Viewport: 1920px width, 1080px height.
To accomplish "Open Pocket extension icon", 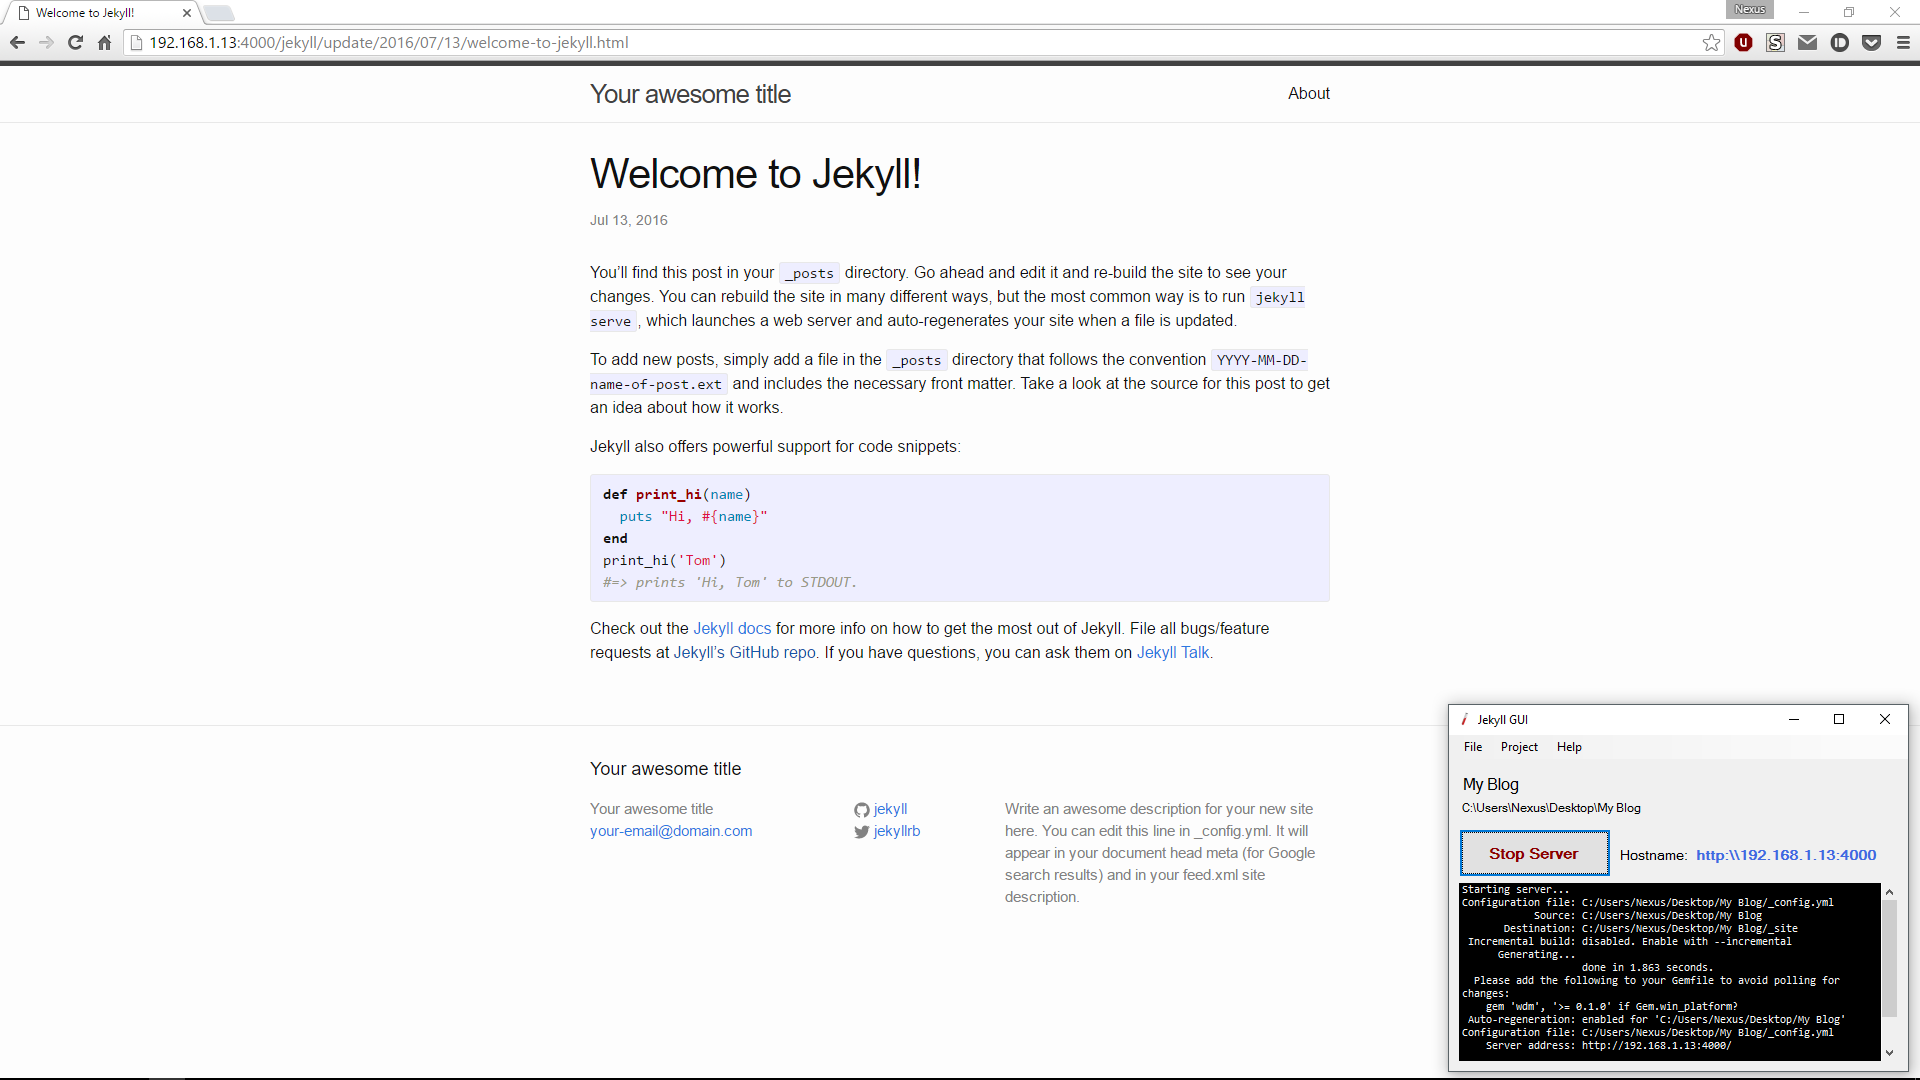I will pyautogui.click(x=1871, y=43).
